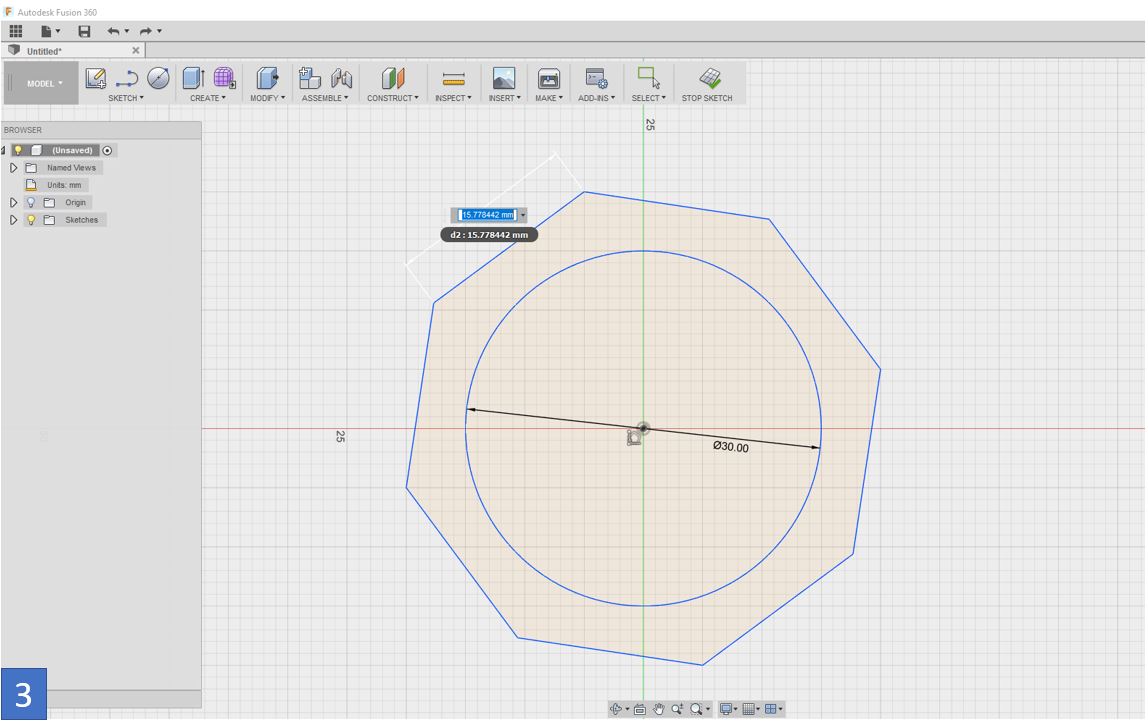This screenshot has width=1148, height=723.
Task: Click the Extrude tool icon
Action: [193, 78]
